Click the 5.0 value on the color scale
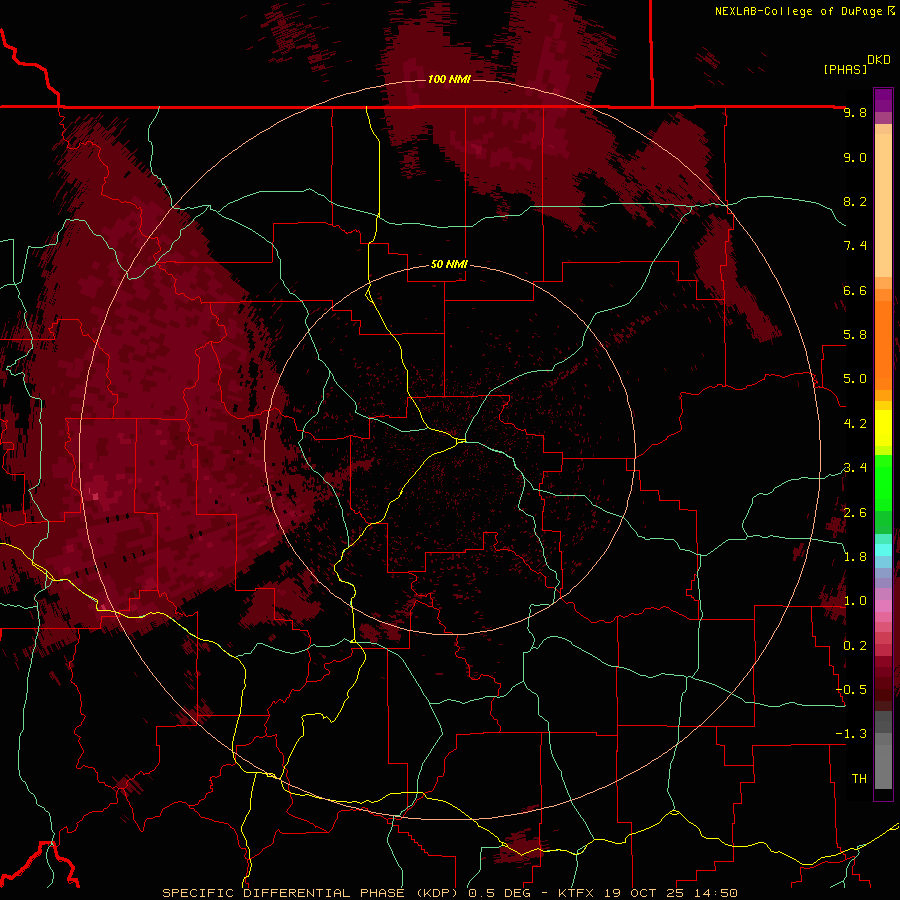 855,379
